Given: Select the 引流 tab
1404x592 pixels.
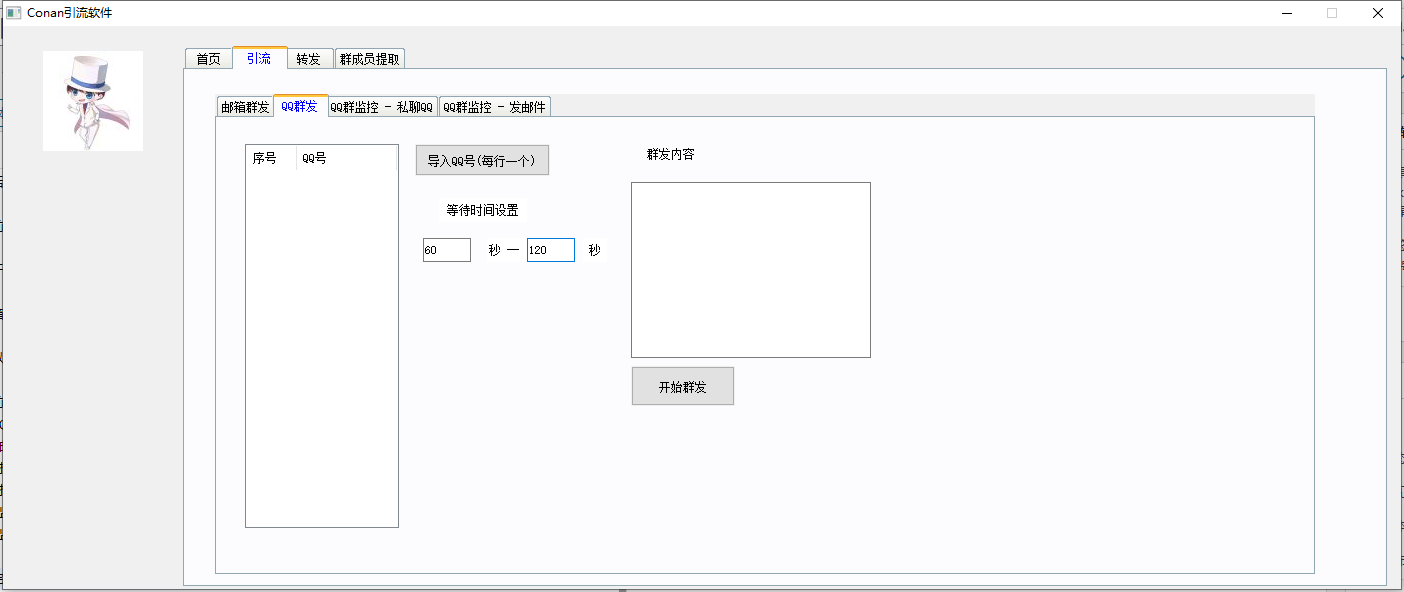Looking at the screenshot, I should click(259, 58).
